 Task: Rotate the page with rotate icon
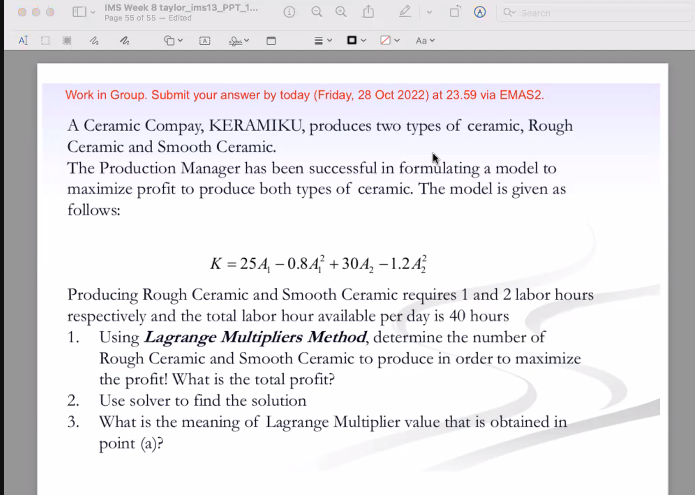click(x=455, y=12)
